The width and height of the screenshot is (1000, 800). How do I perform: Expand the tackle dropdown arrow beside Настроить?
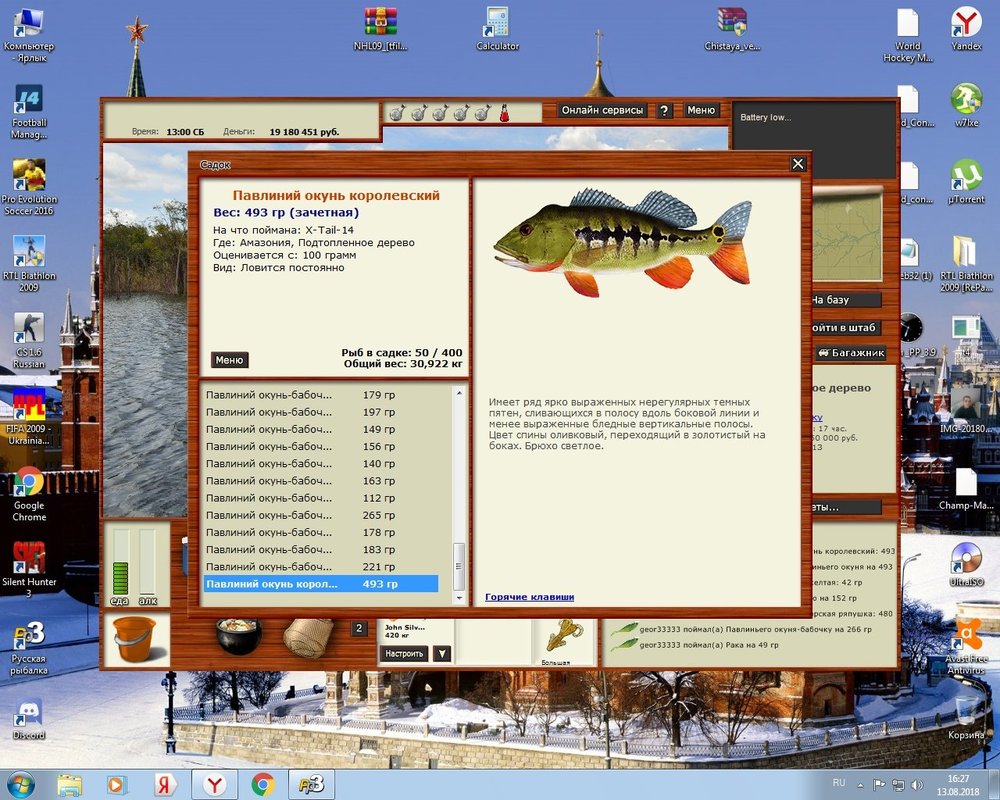click(442, 653)
